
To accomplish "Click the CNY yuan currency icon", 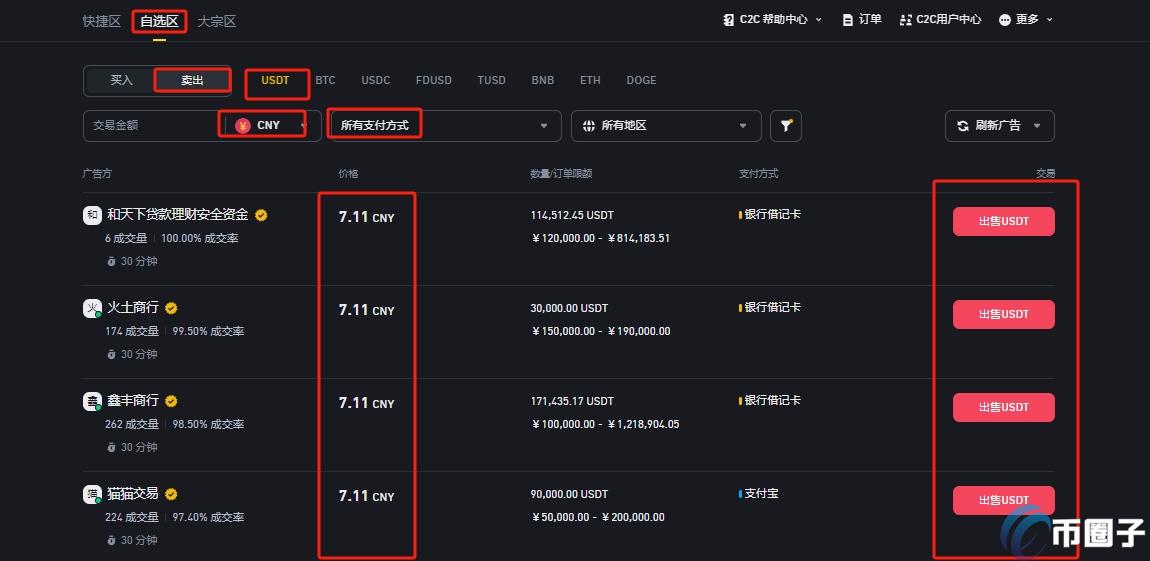I will (243, 125).
